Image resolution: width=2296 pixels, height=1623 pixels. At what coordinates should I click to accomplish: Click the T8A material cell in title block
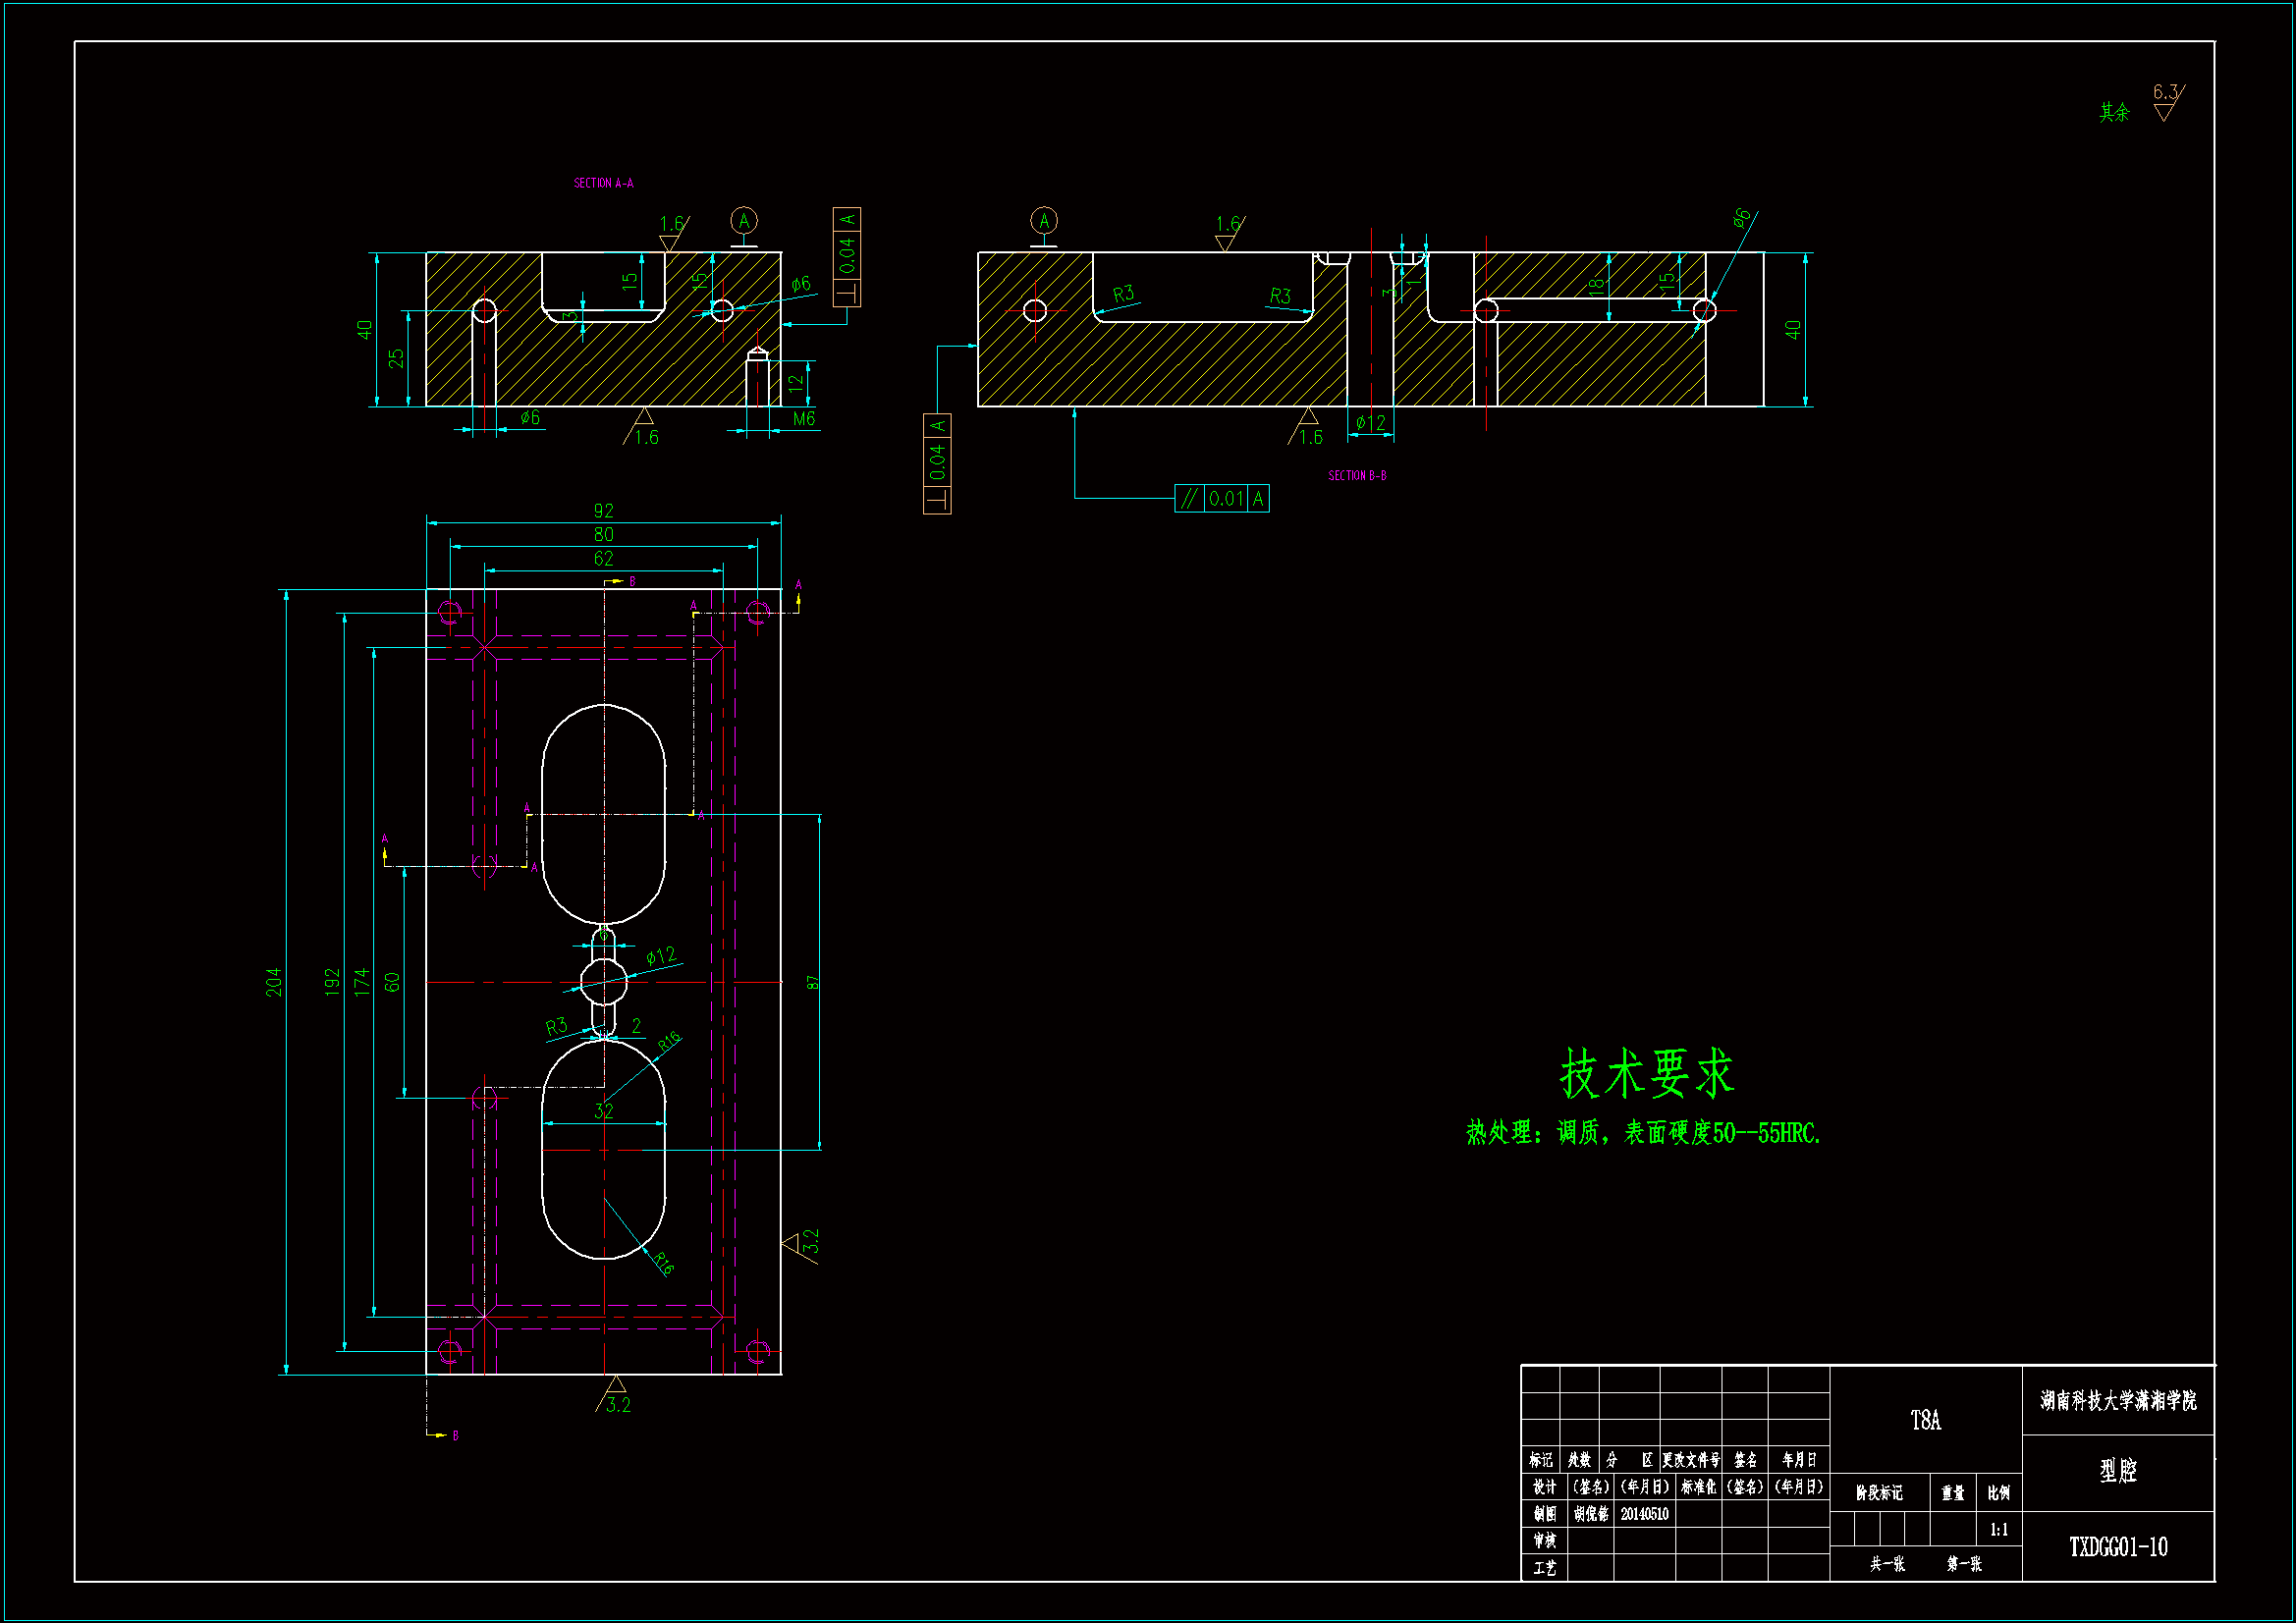(x=1925, y=1420)
